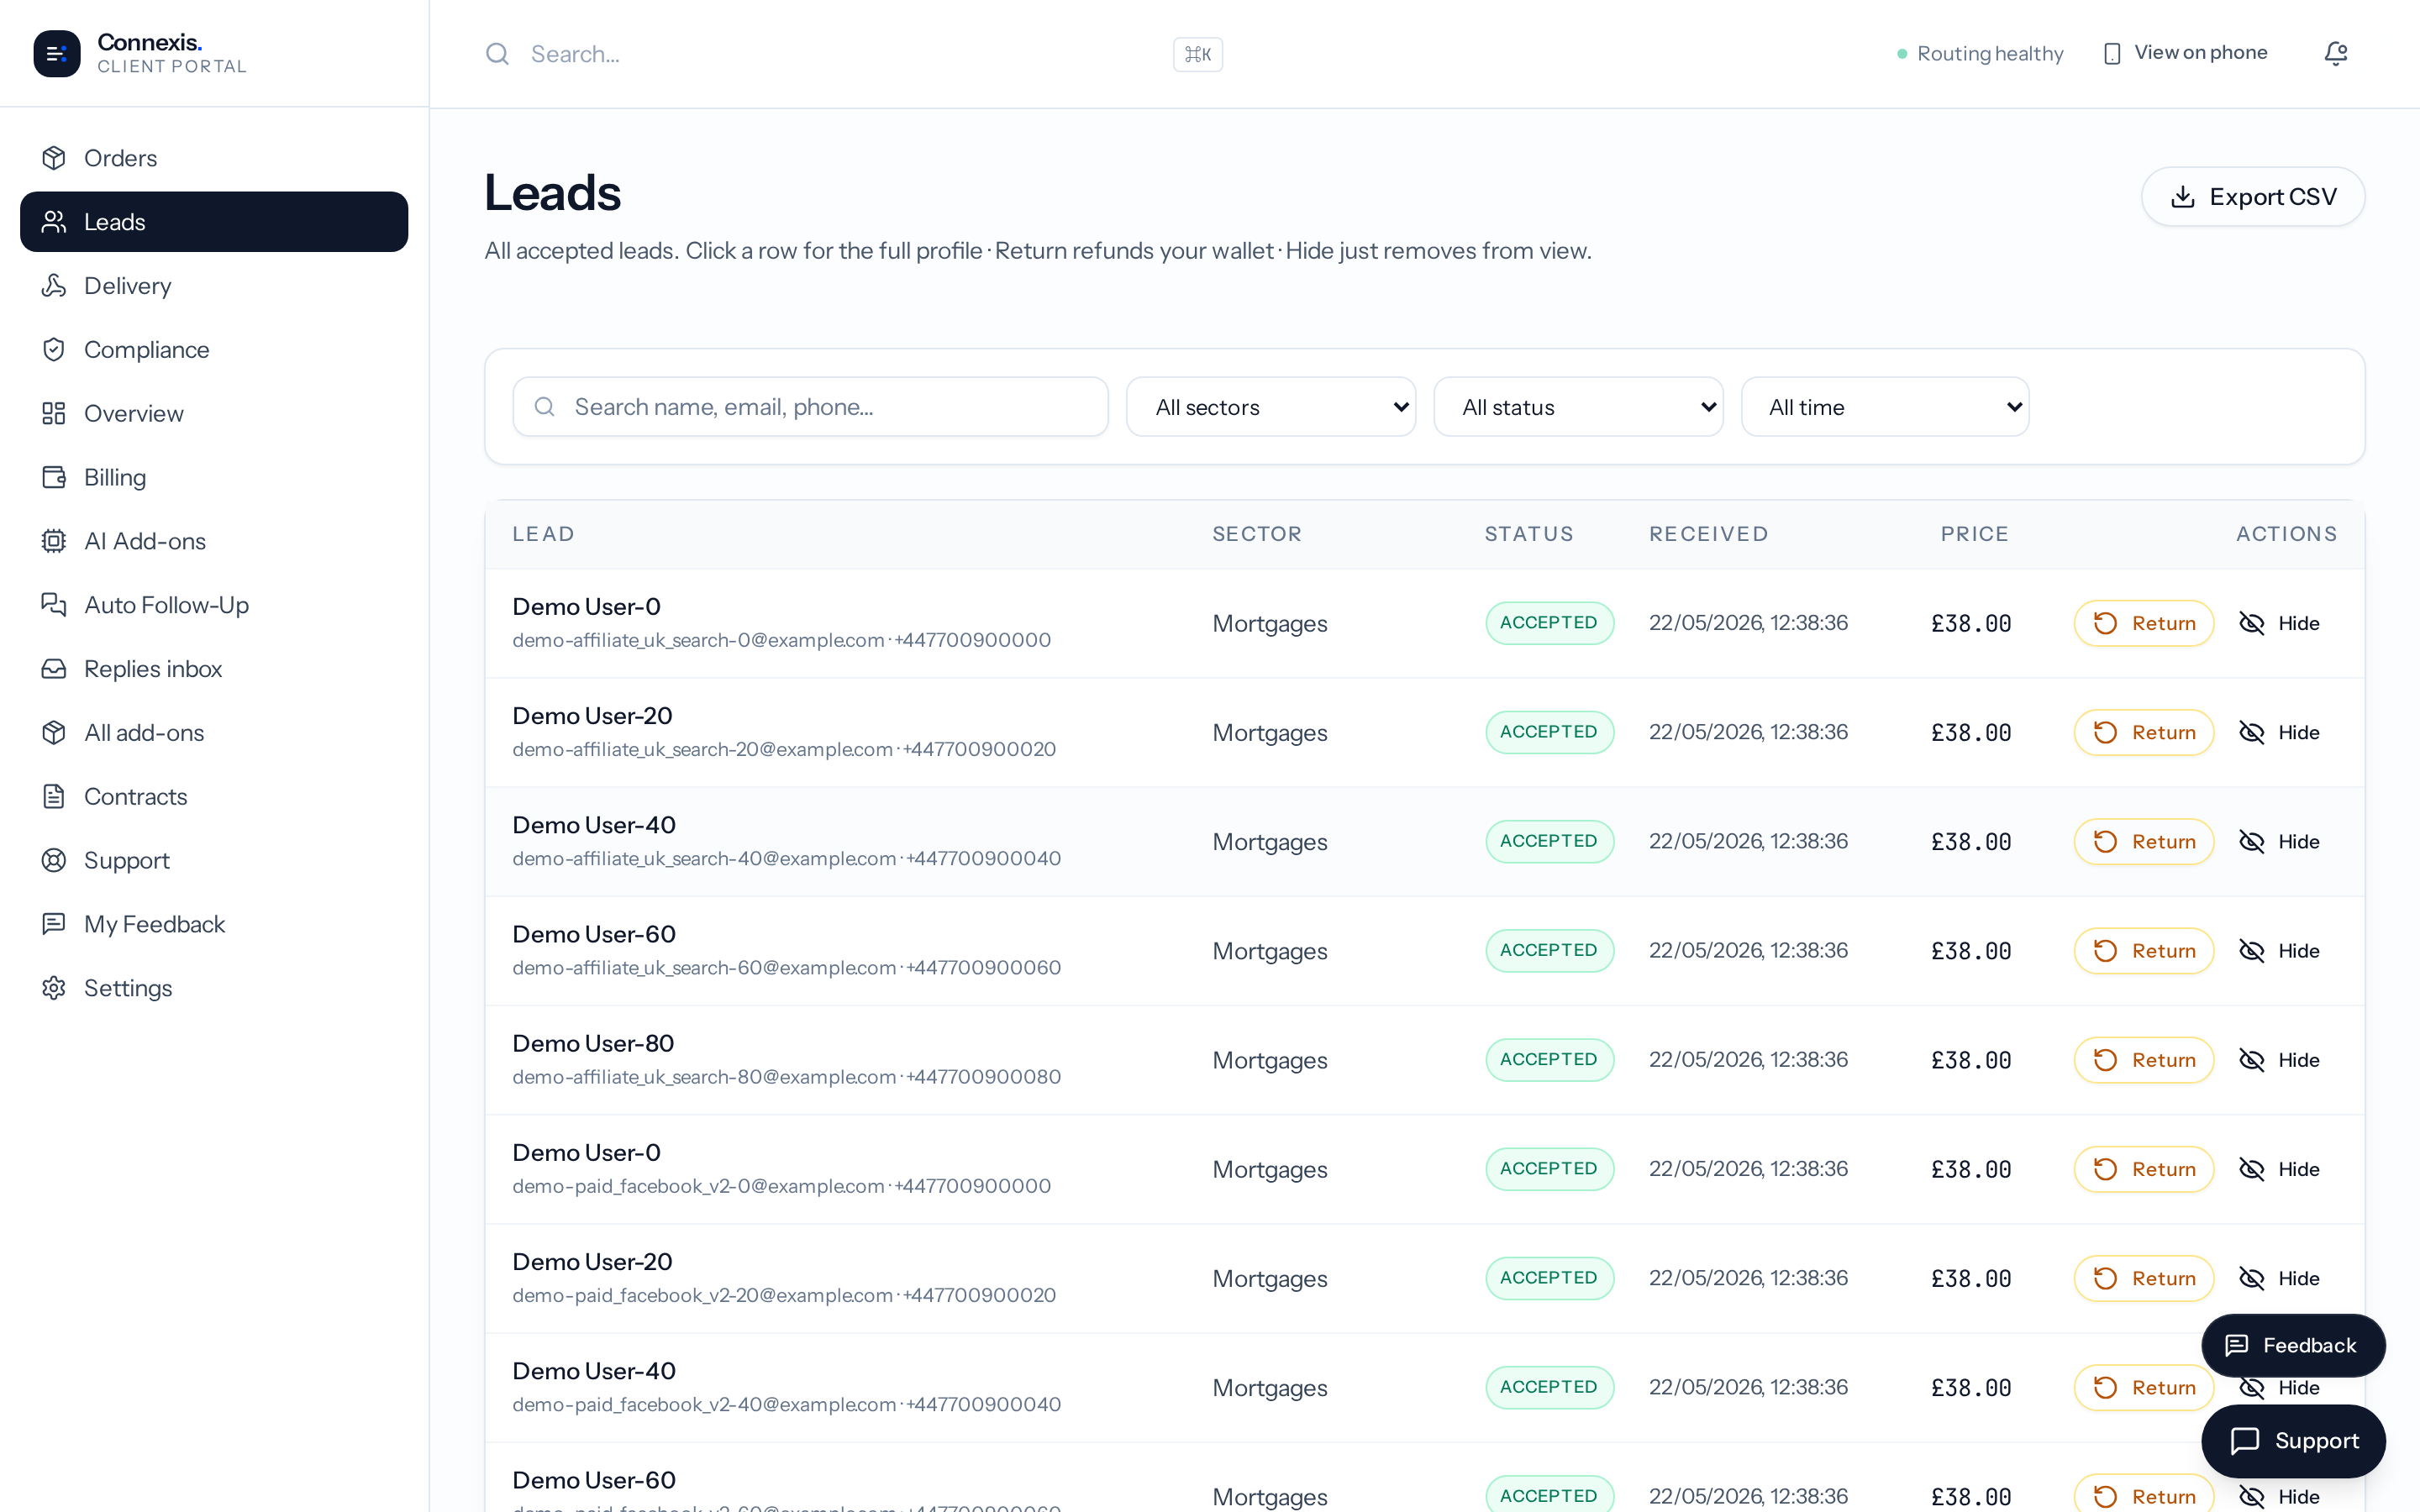Open the All time dropdown
This screenshot has height=1512, width=2420.
[x=1885, y=407]
